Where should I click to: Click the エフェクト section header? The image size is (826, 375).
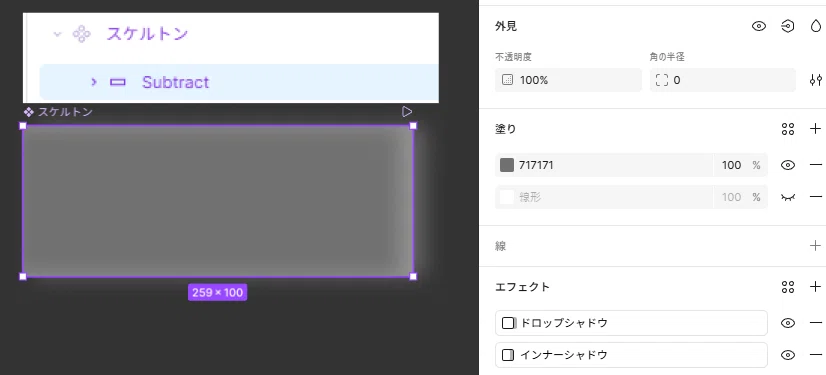pos(523,287)
